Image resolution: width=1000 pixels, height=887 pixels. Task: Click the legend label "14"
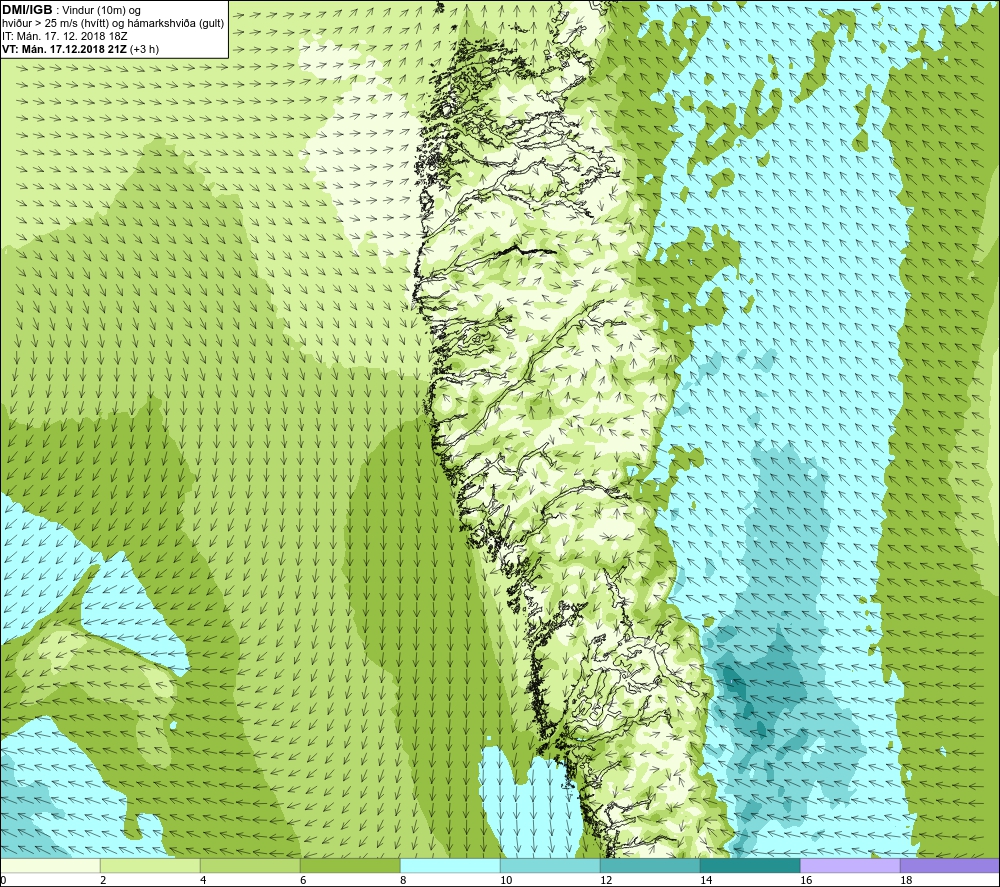click(706, 881)
